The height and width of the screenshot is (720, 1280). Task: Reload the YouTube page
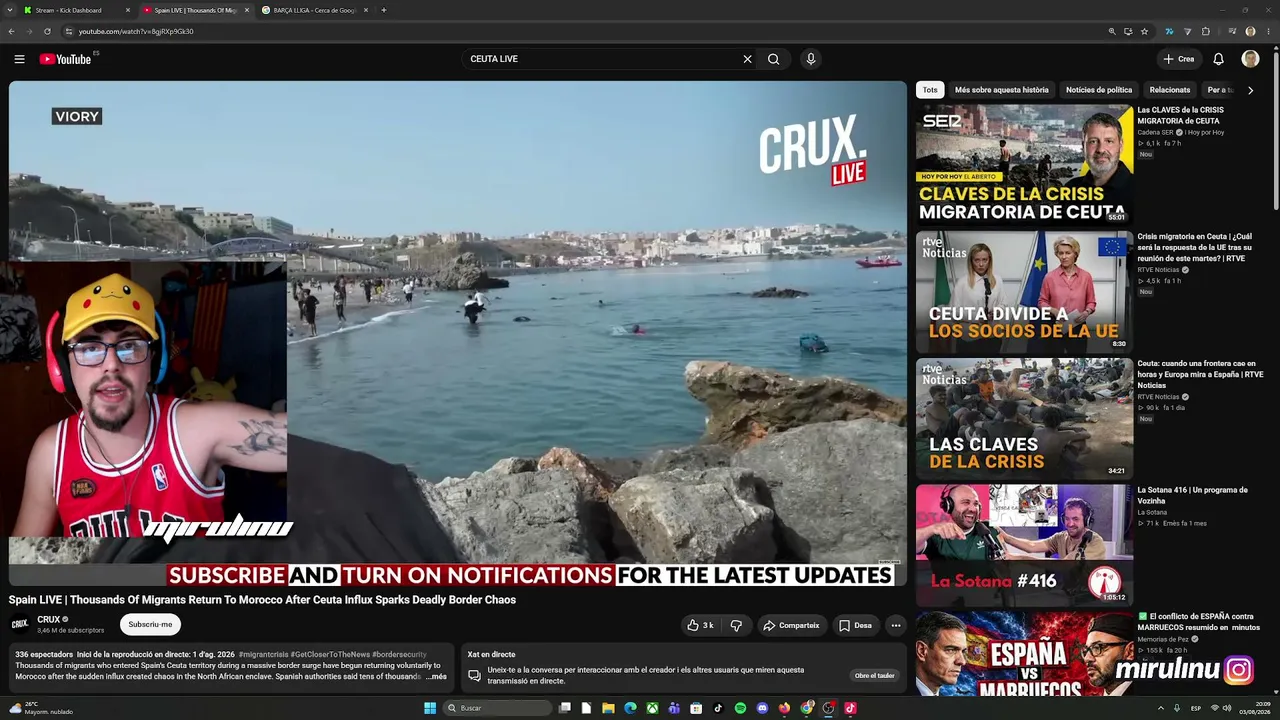coord(47,31)
